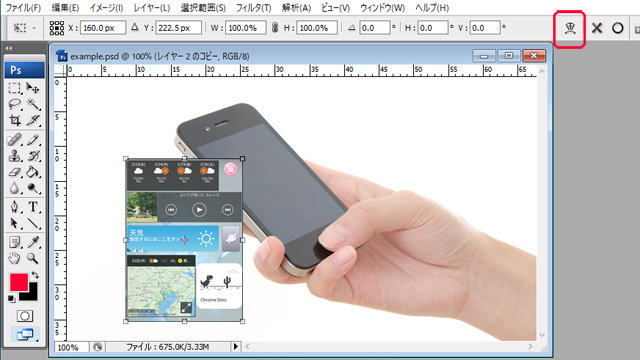Click the vertical skew V field
This screenshot has height=360, width=640.
485,28
